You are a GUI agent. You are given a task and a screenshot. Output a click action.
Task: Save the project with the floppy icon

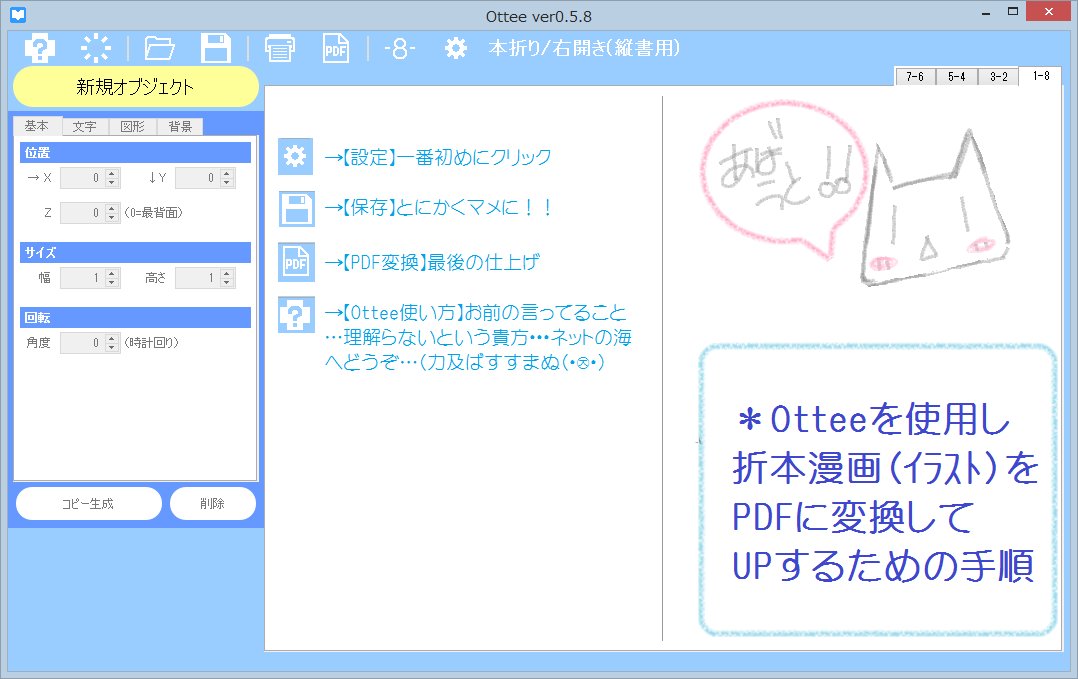(216, 49)
